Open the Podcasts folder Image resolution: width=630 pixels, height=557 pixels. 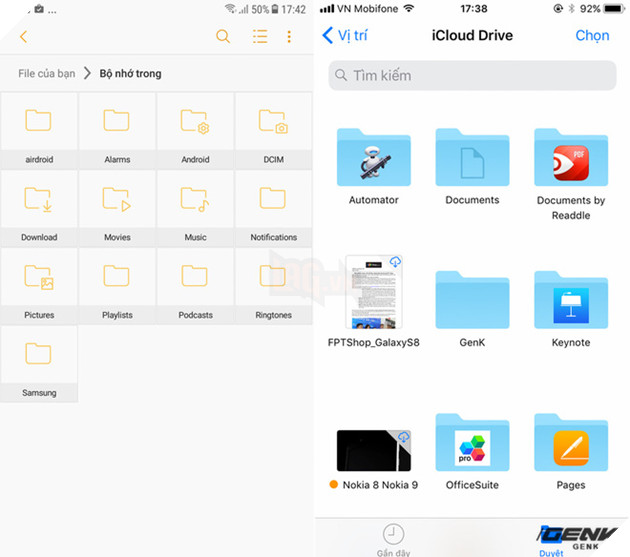pyautogui.click(x=195, y=286)
